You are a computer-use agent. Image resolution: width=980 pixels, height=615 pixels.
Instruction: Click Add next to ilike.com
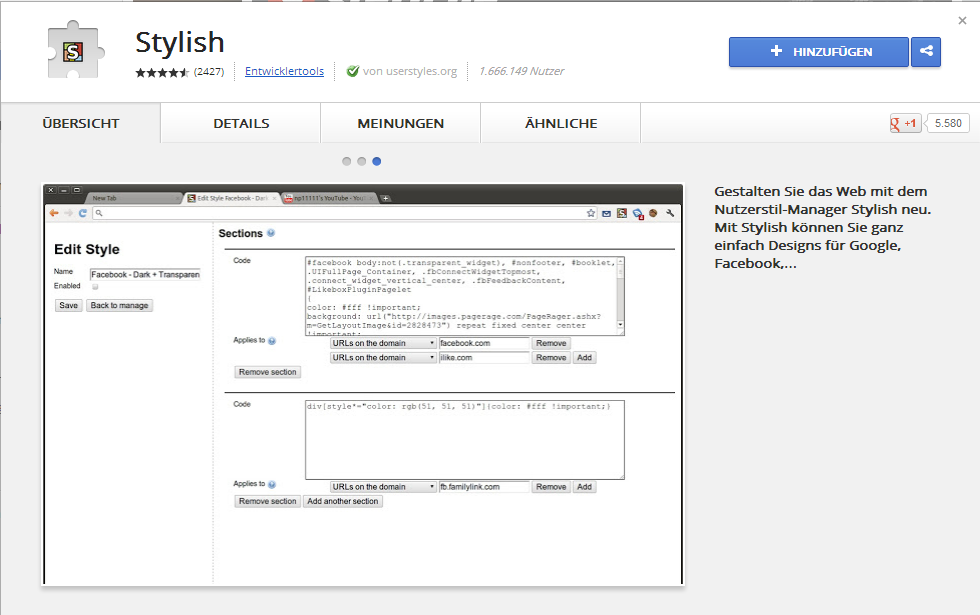click(584, 358)
